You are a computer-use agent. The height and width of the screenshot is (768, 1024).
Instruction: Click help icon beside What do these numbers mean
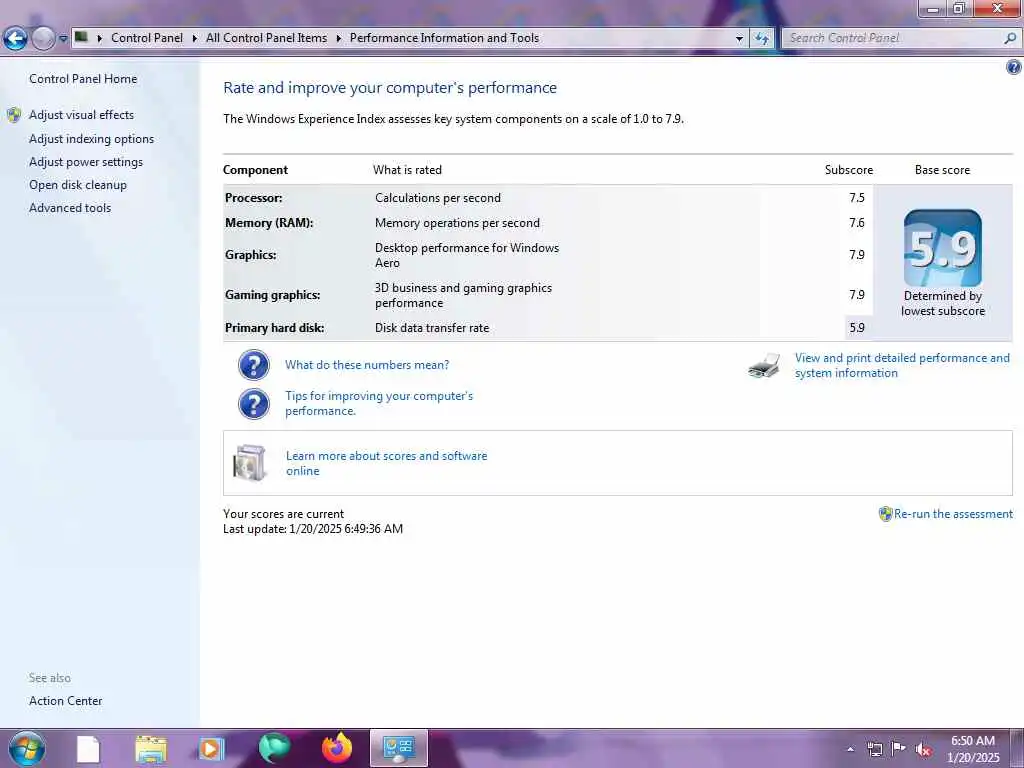(253, 365)
